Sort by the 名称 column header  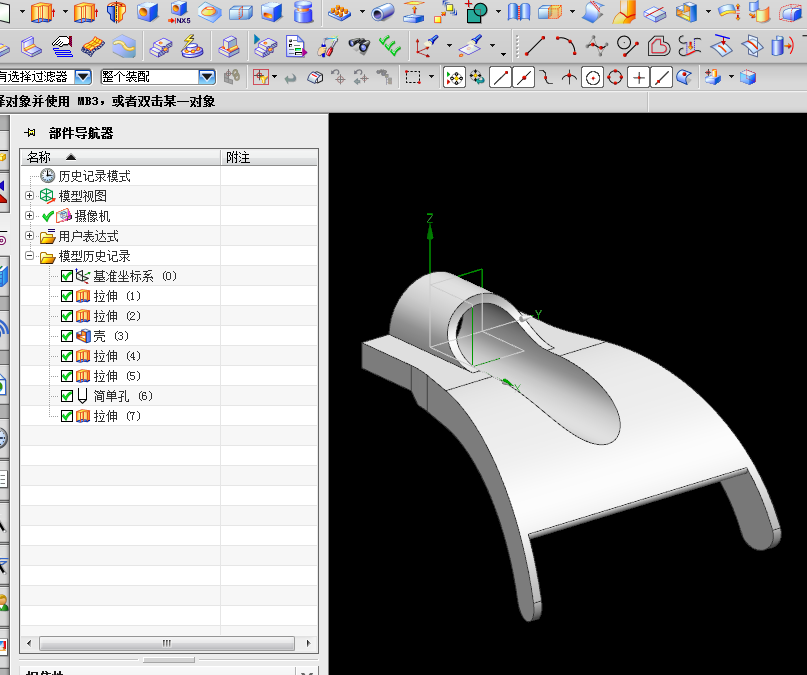coord(40,157)
